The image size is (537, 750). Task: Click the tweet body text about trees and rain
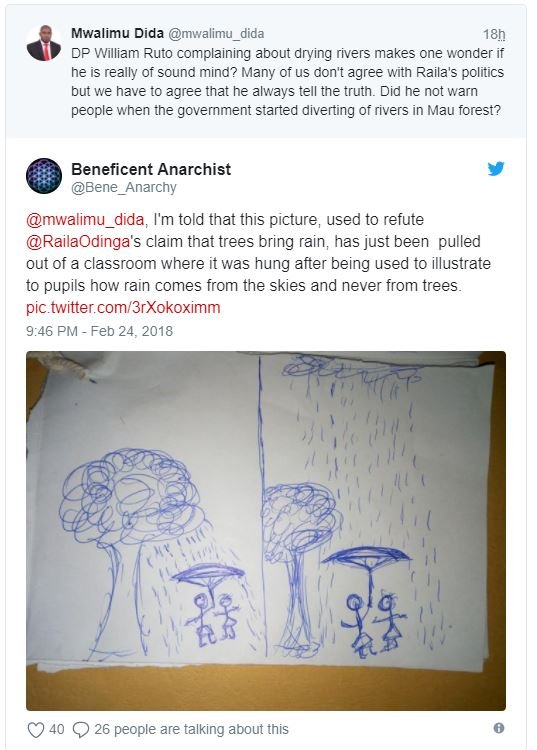[x=258, y=253]
